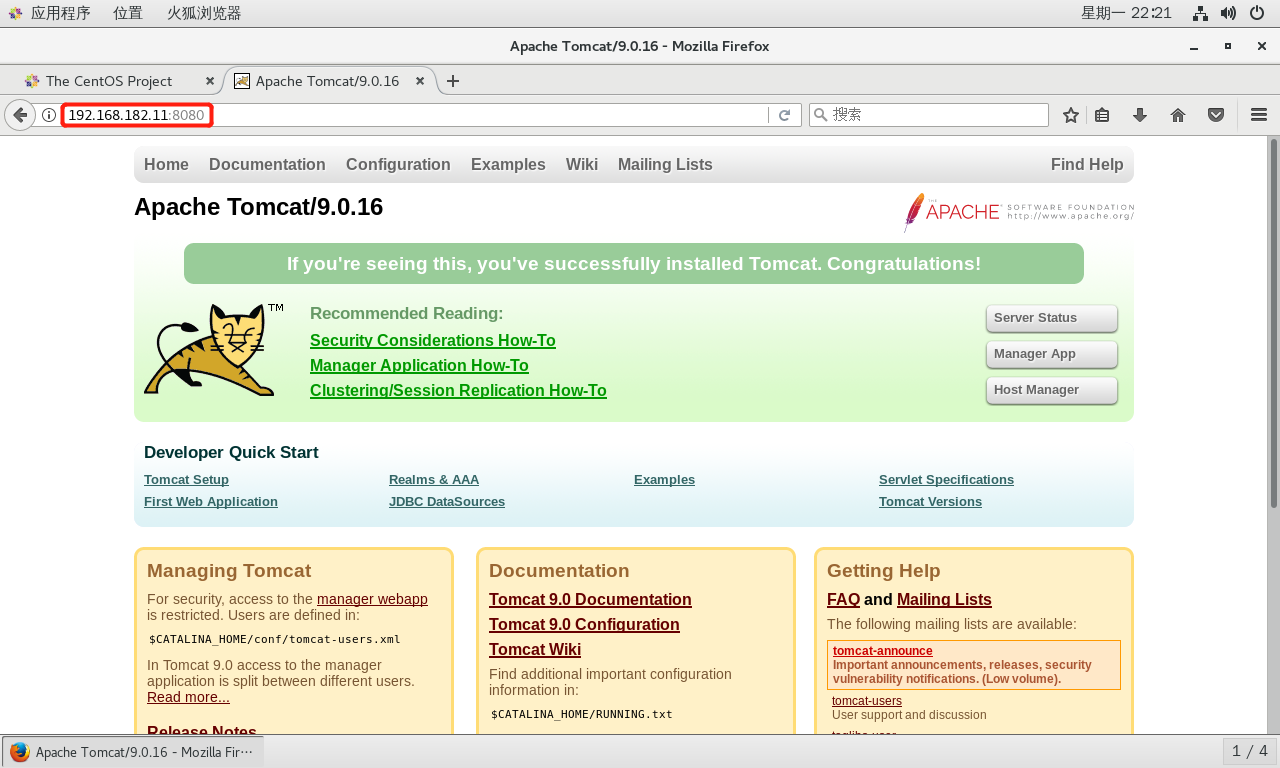Open Tomcat Versions link
This screenshot has width=1280, height=768.
click(930, 502)
